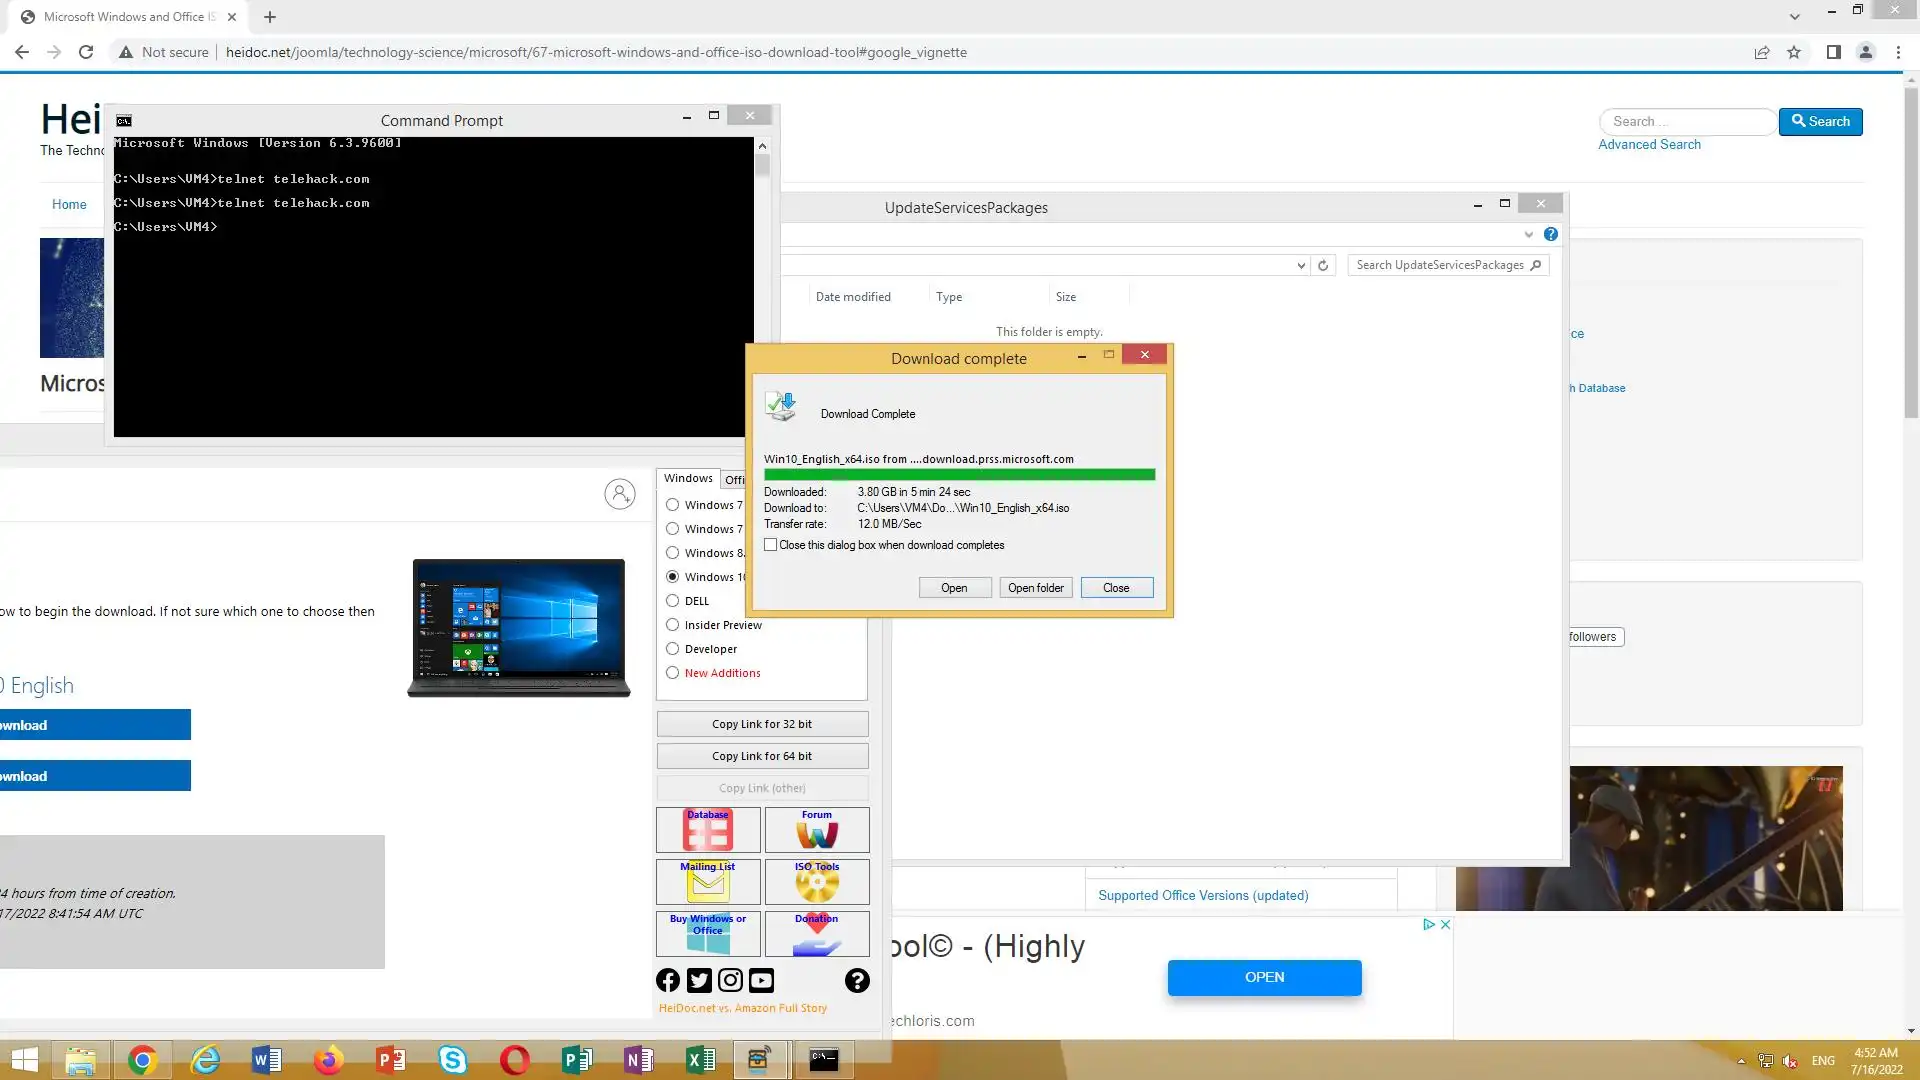Image resolution: width=1920 pixels, height=1080 pixels.
Task: Open Opera from the taskbar
Action: [x=515, y=1060]
